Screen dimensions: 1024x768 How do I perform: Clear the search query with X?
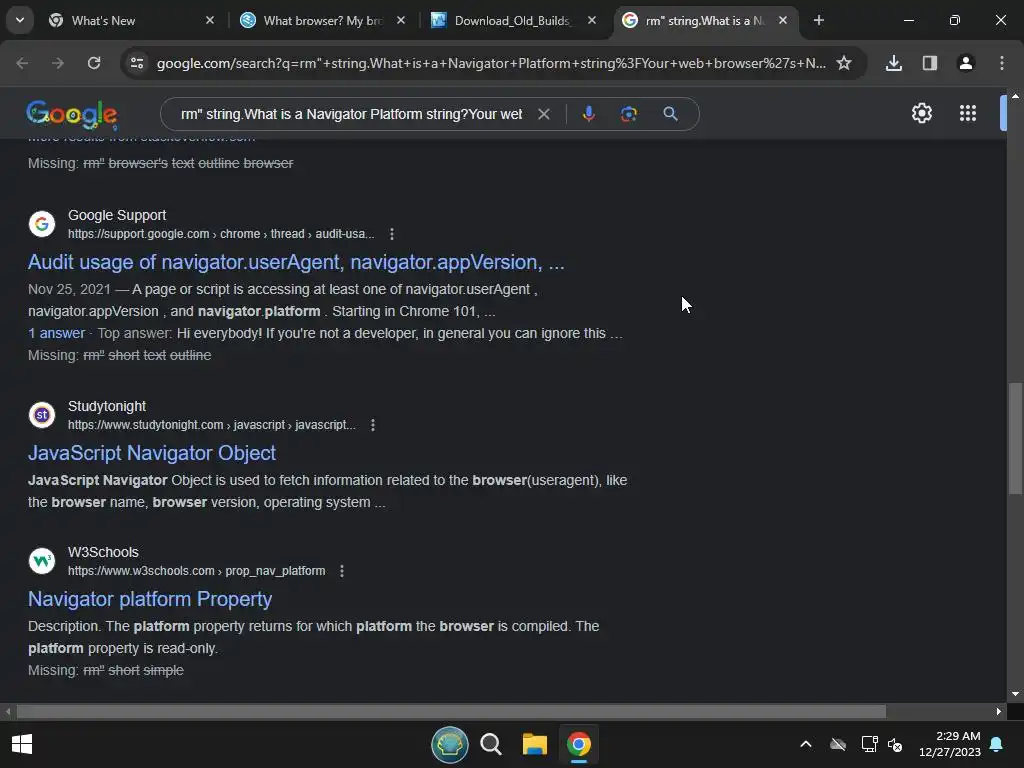pos(543,114)
